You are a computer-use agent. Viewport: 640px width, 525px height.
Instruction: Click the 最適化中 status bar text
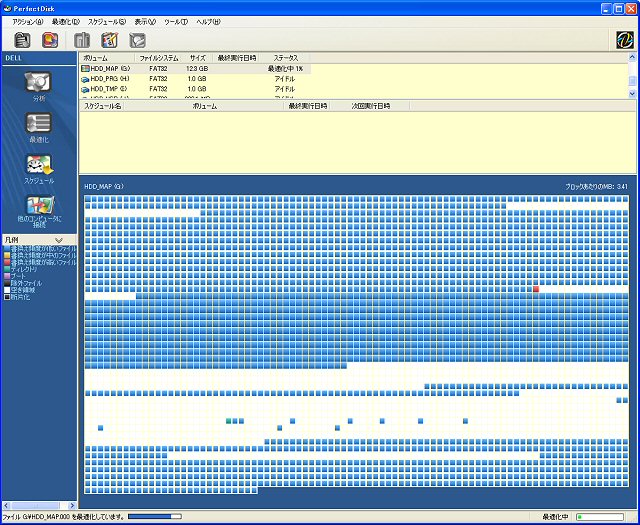[555, 517]
